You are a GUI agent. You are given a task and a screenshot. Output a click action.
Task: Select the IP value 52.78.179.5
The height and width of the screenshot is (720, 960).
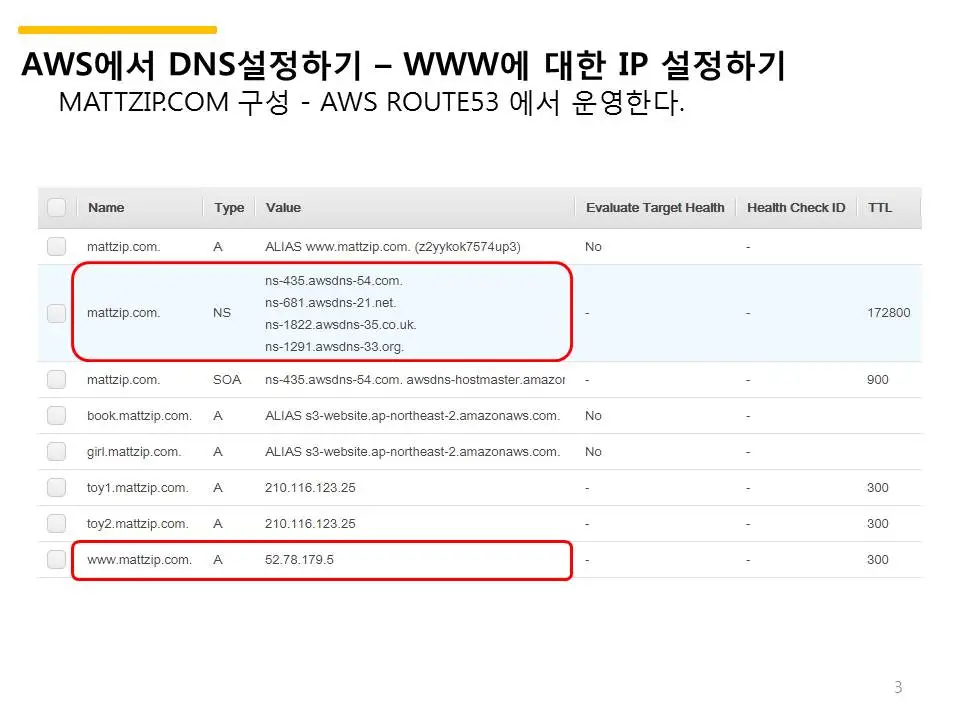coord(299,560)
